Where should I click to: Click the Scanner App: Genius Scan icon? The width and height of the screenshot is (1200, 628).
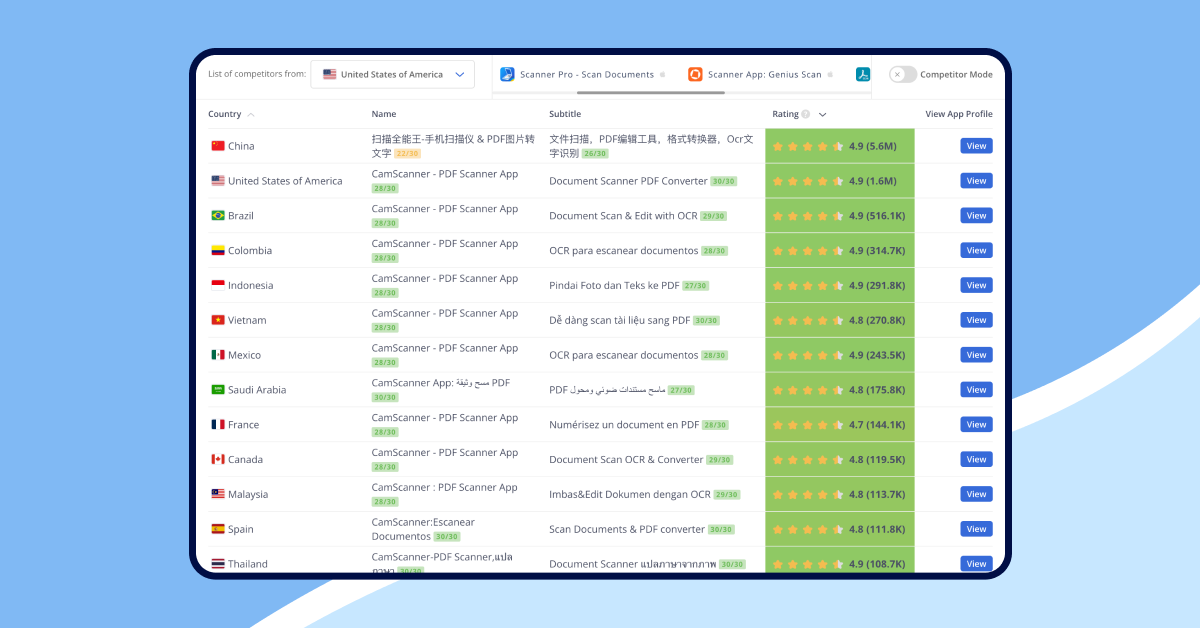(695, 74)
